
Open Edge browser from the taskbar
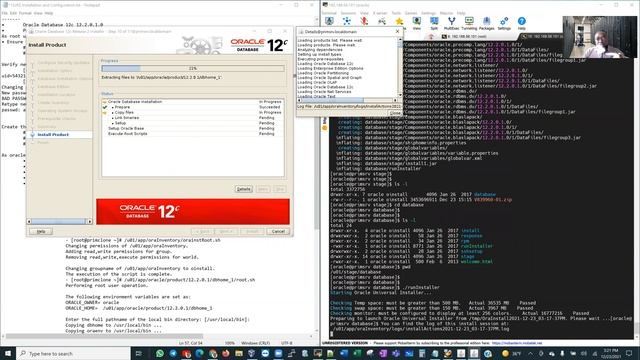coord(199,353)
